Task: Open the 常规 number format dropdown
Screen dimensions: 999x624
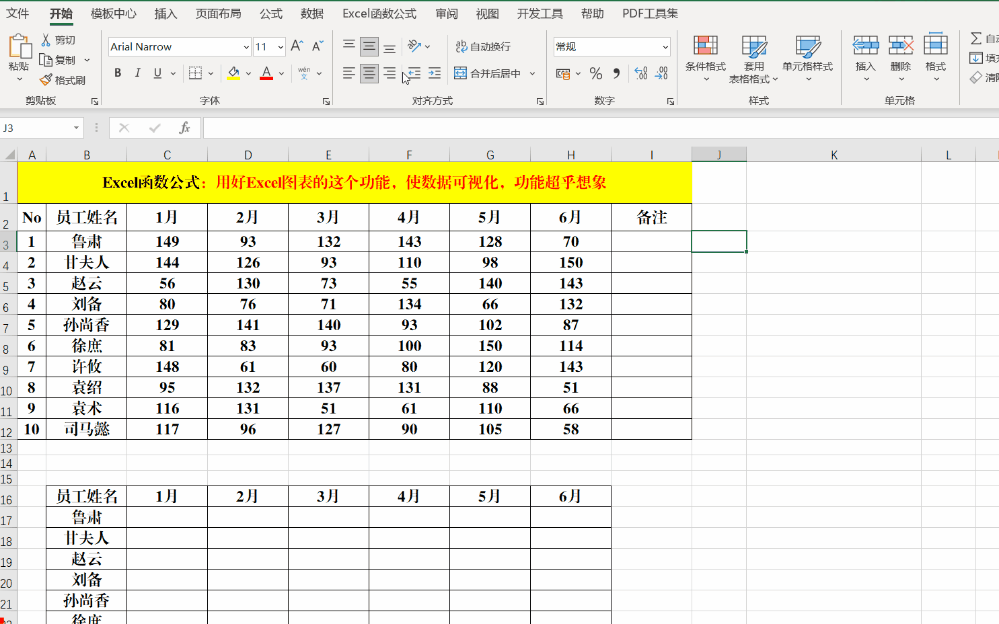Action: pyautogui.click(x=665, y=47)
